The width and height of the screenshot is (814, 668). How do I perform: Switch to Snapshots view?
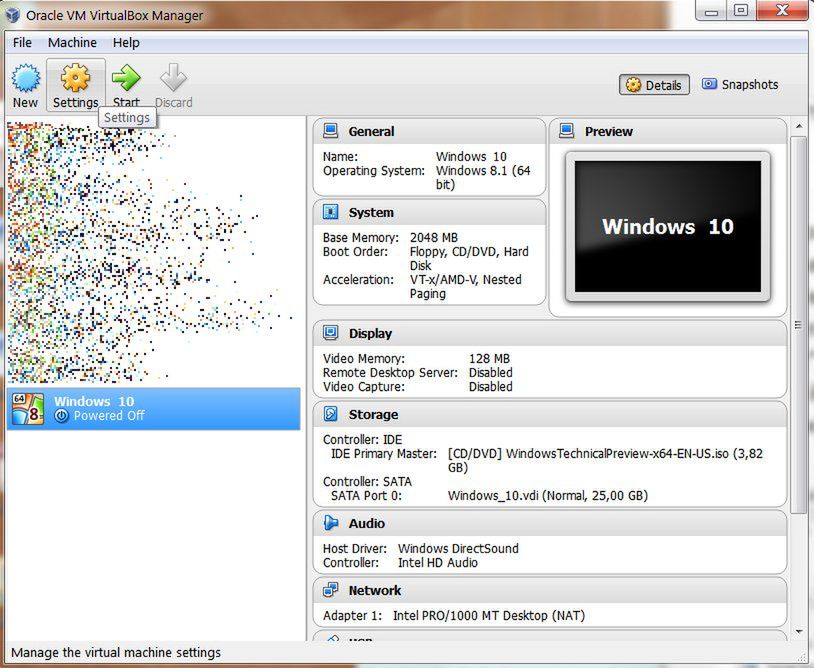point(740,85)
